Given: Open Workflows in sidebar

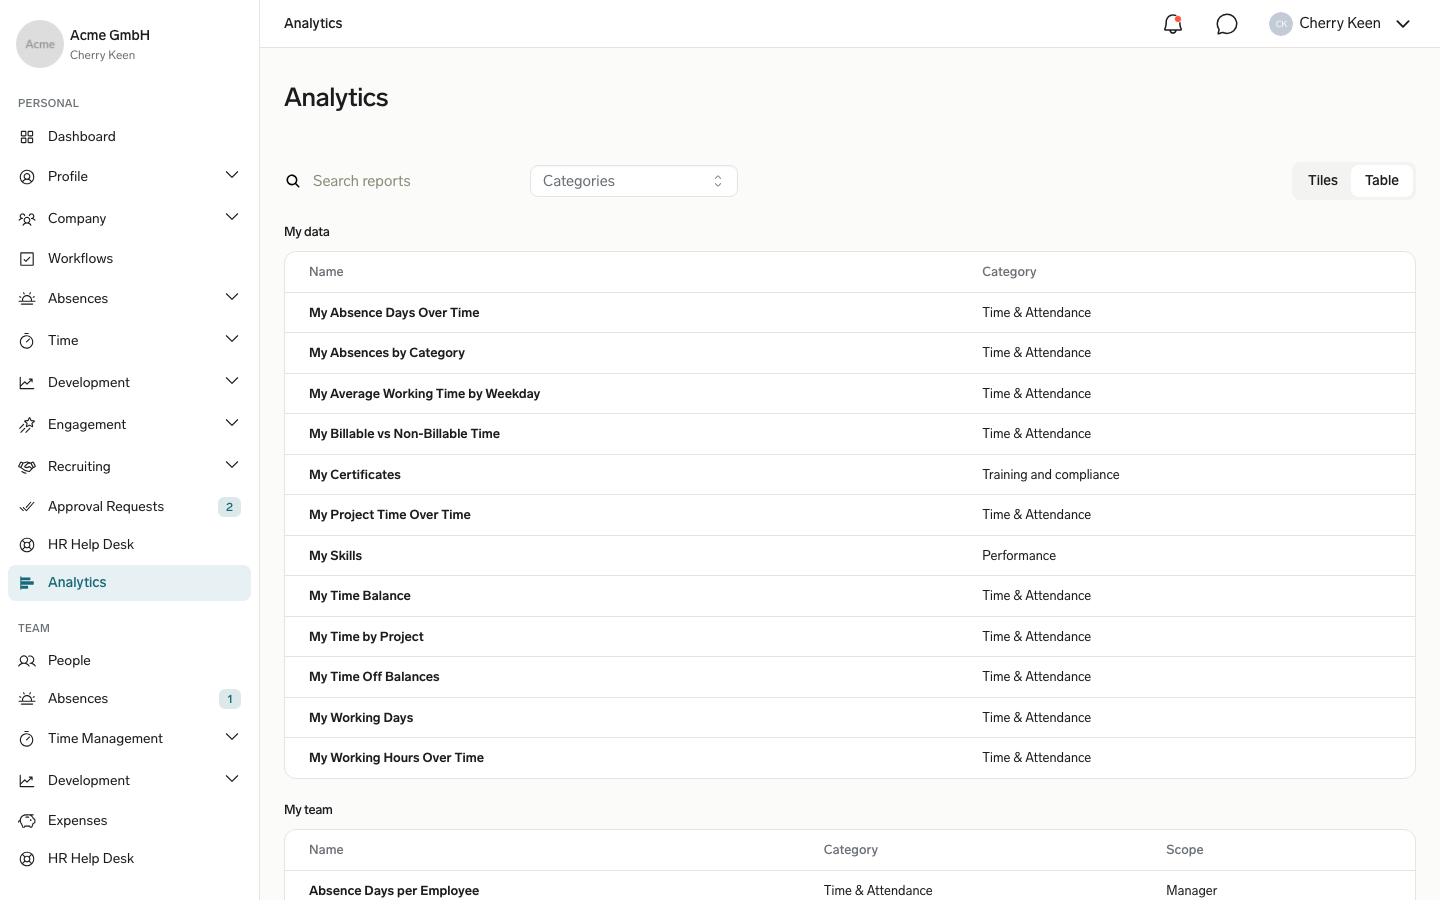Looking at the screenshot, I should pyautogui.click(x=129, y=259).
